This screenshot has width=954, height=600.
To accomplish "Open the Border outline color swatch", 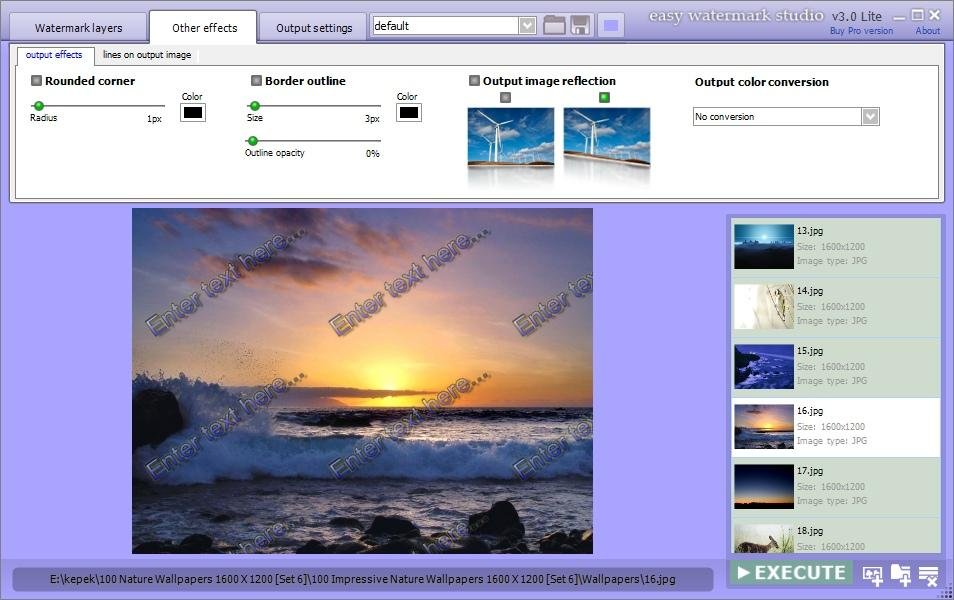I will point(409,113).
